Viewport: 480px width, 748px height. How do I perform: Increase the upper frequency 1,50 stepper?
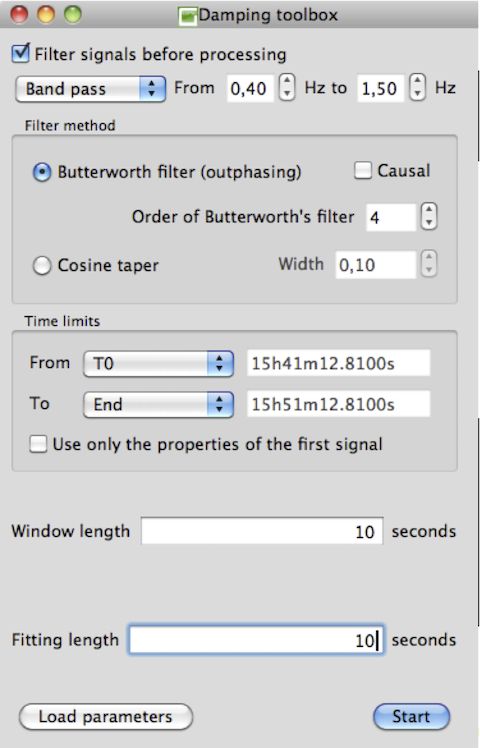417,82
